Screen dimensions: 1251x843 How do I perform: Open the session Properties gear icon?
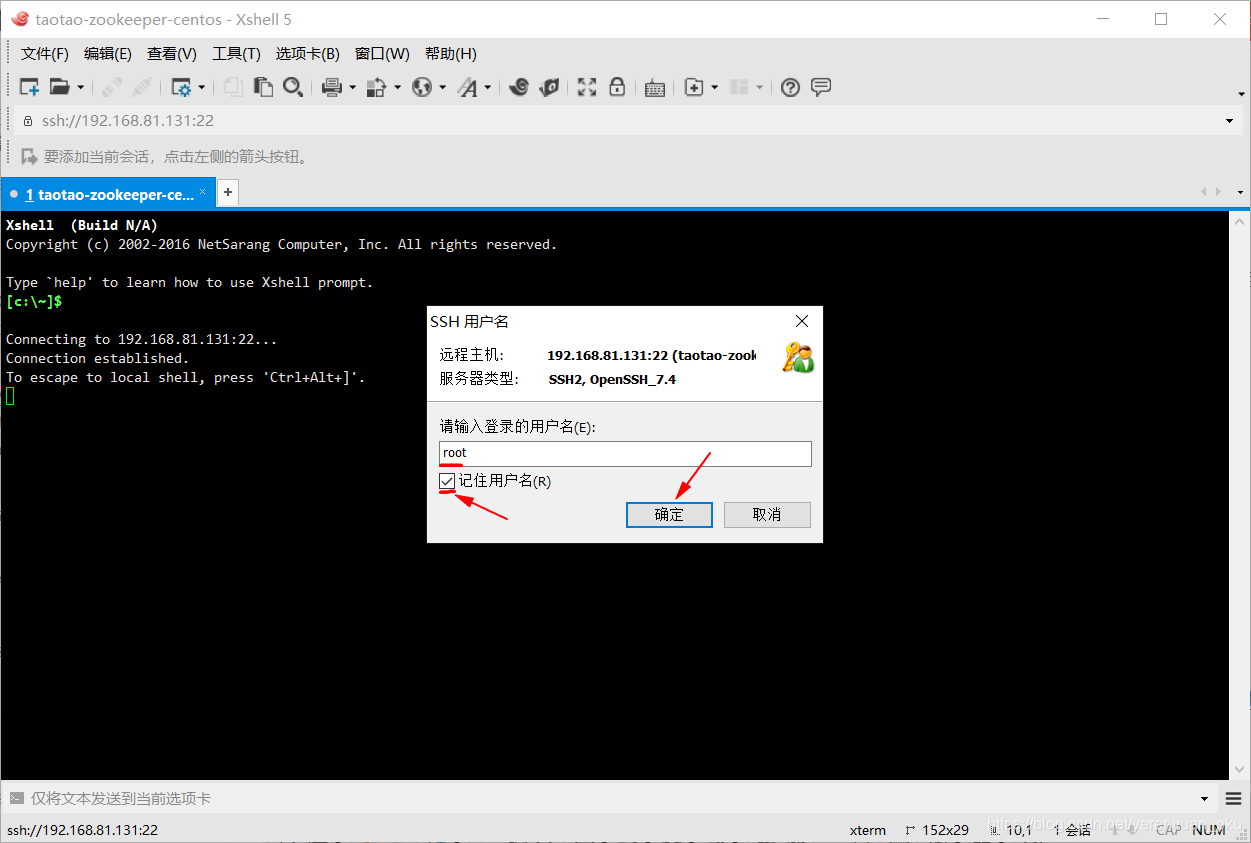click(x=181, y=88)
